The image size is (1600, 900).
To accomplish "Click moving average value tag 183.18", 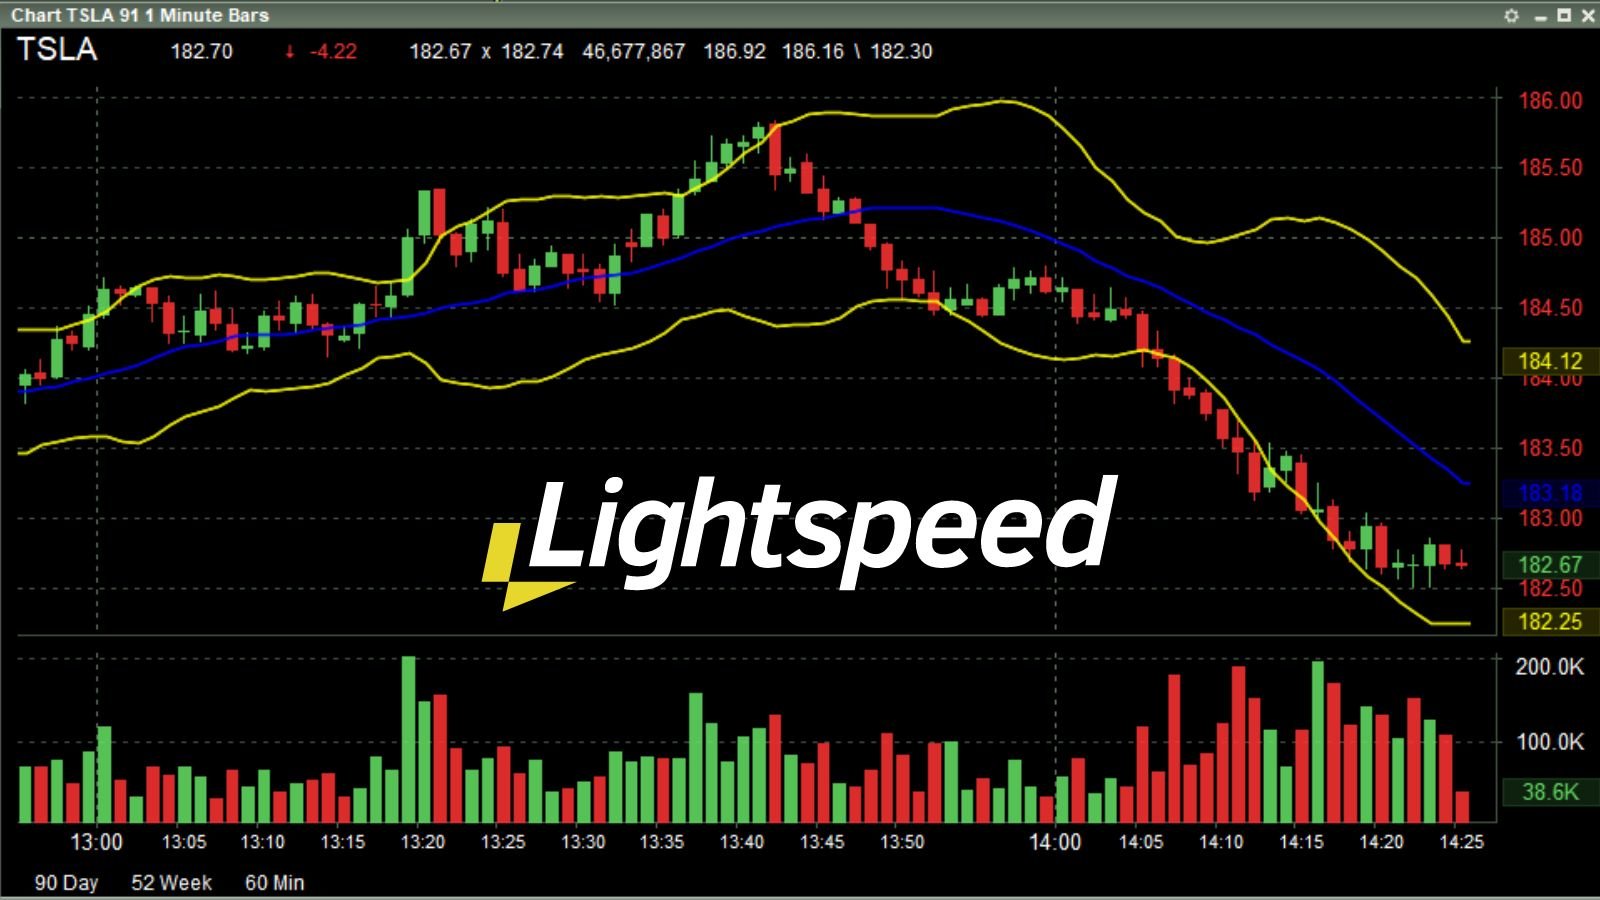I will pos(1550,493).
